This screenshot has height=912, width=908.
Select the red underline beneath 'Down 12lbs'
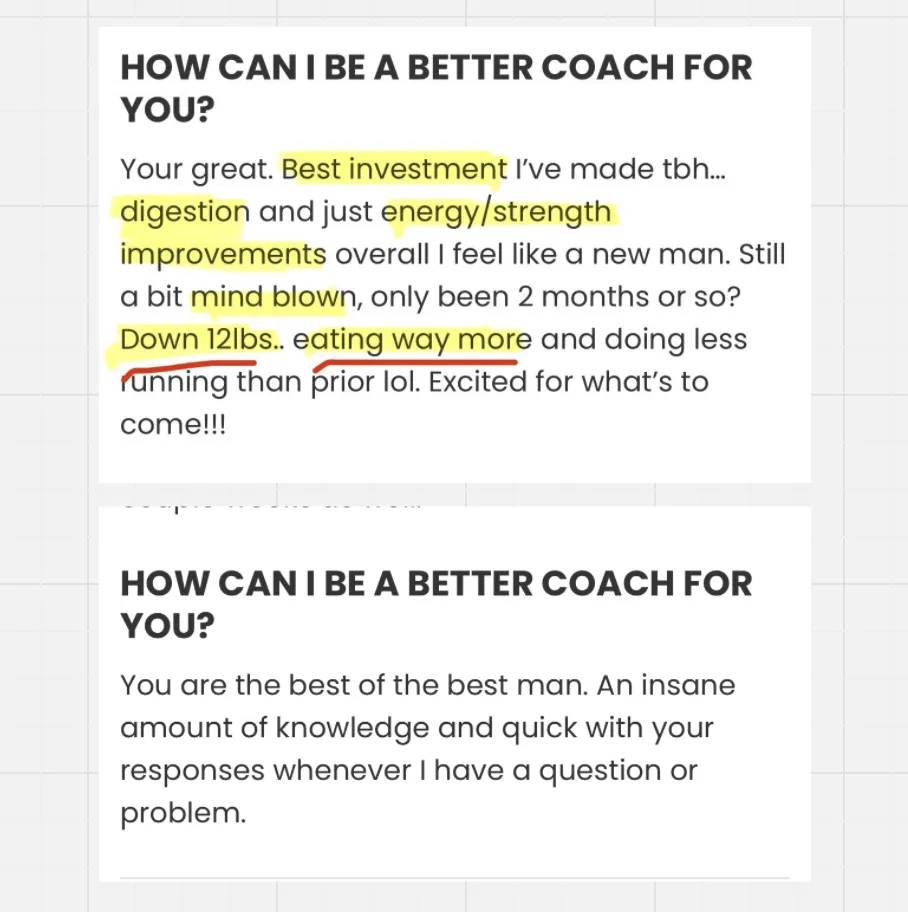click(188, 369)
